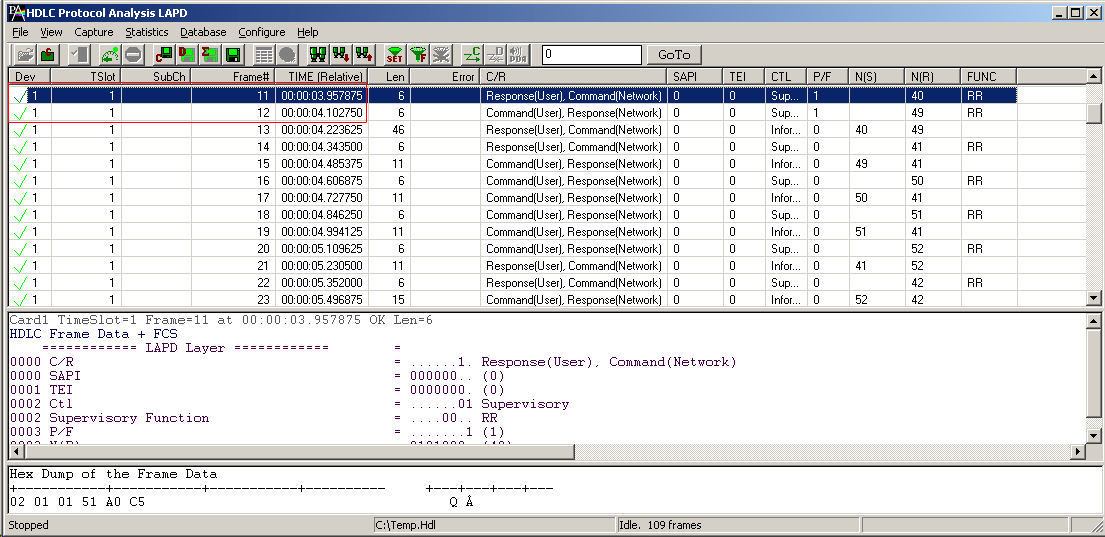1105x537 pixels.
Task: Click the green check mark in frame 20 row
Action: (x=21, y=249)
